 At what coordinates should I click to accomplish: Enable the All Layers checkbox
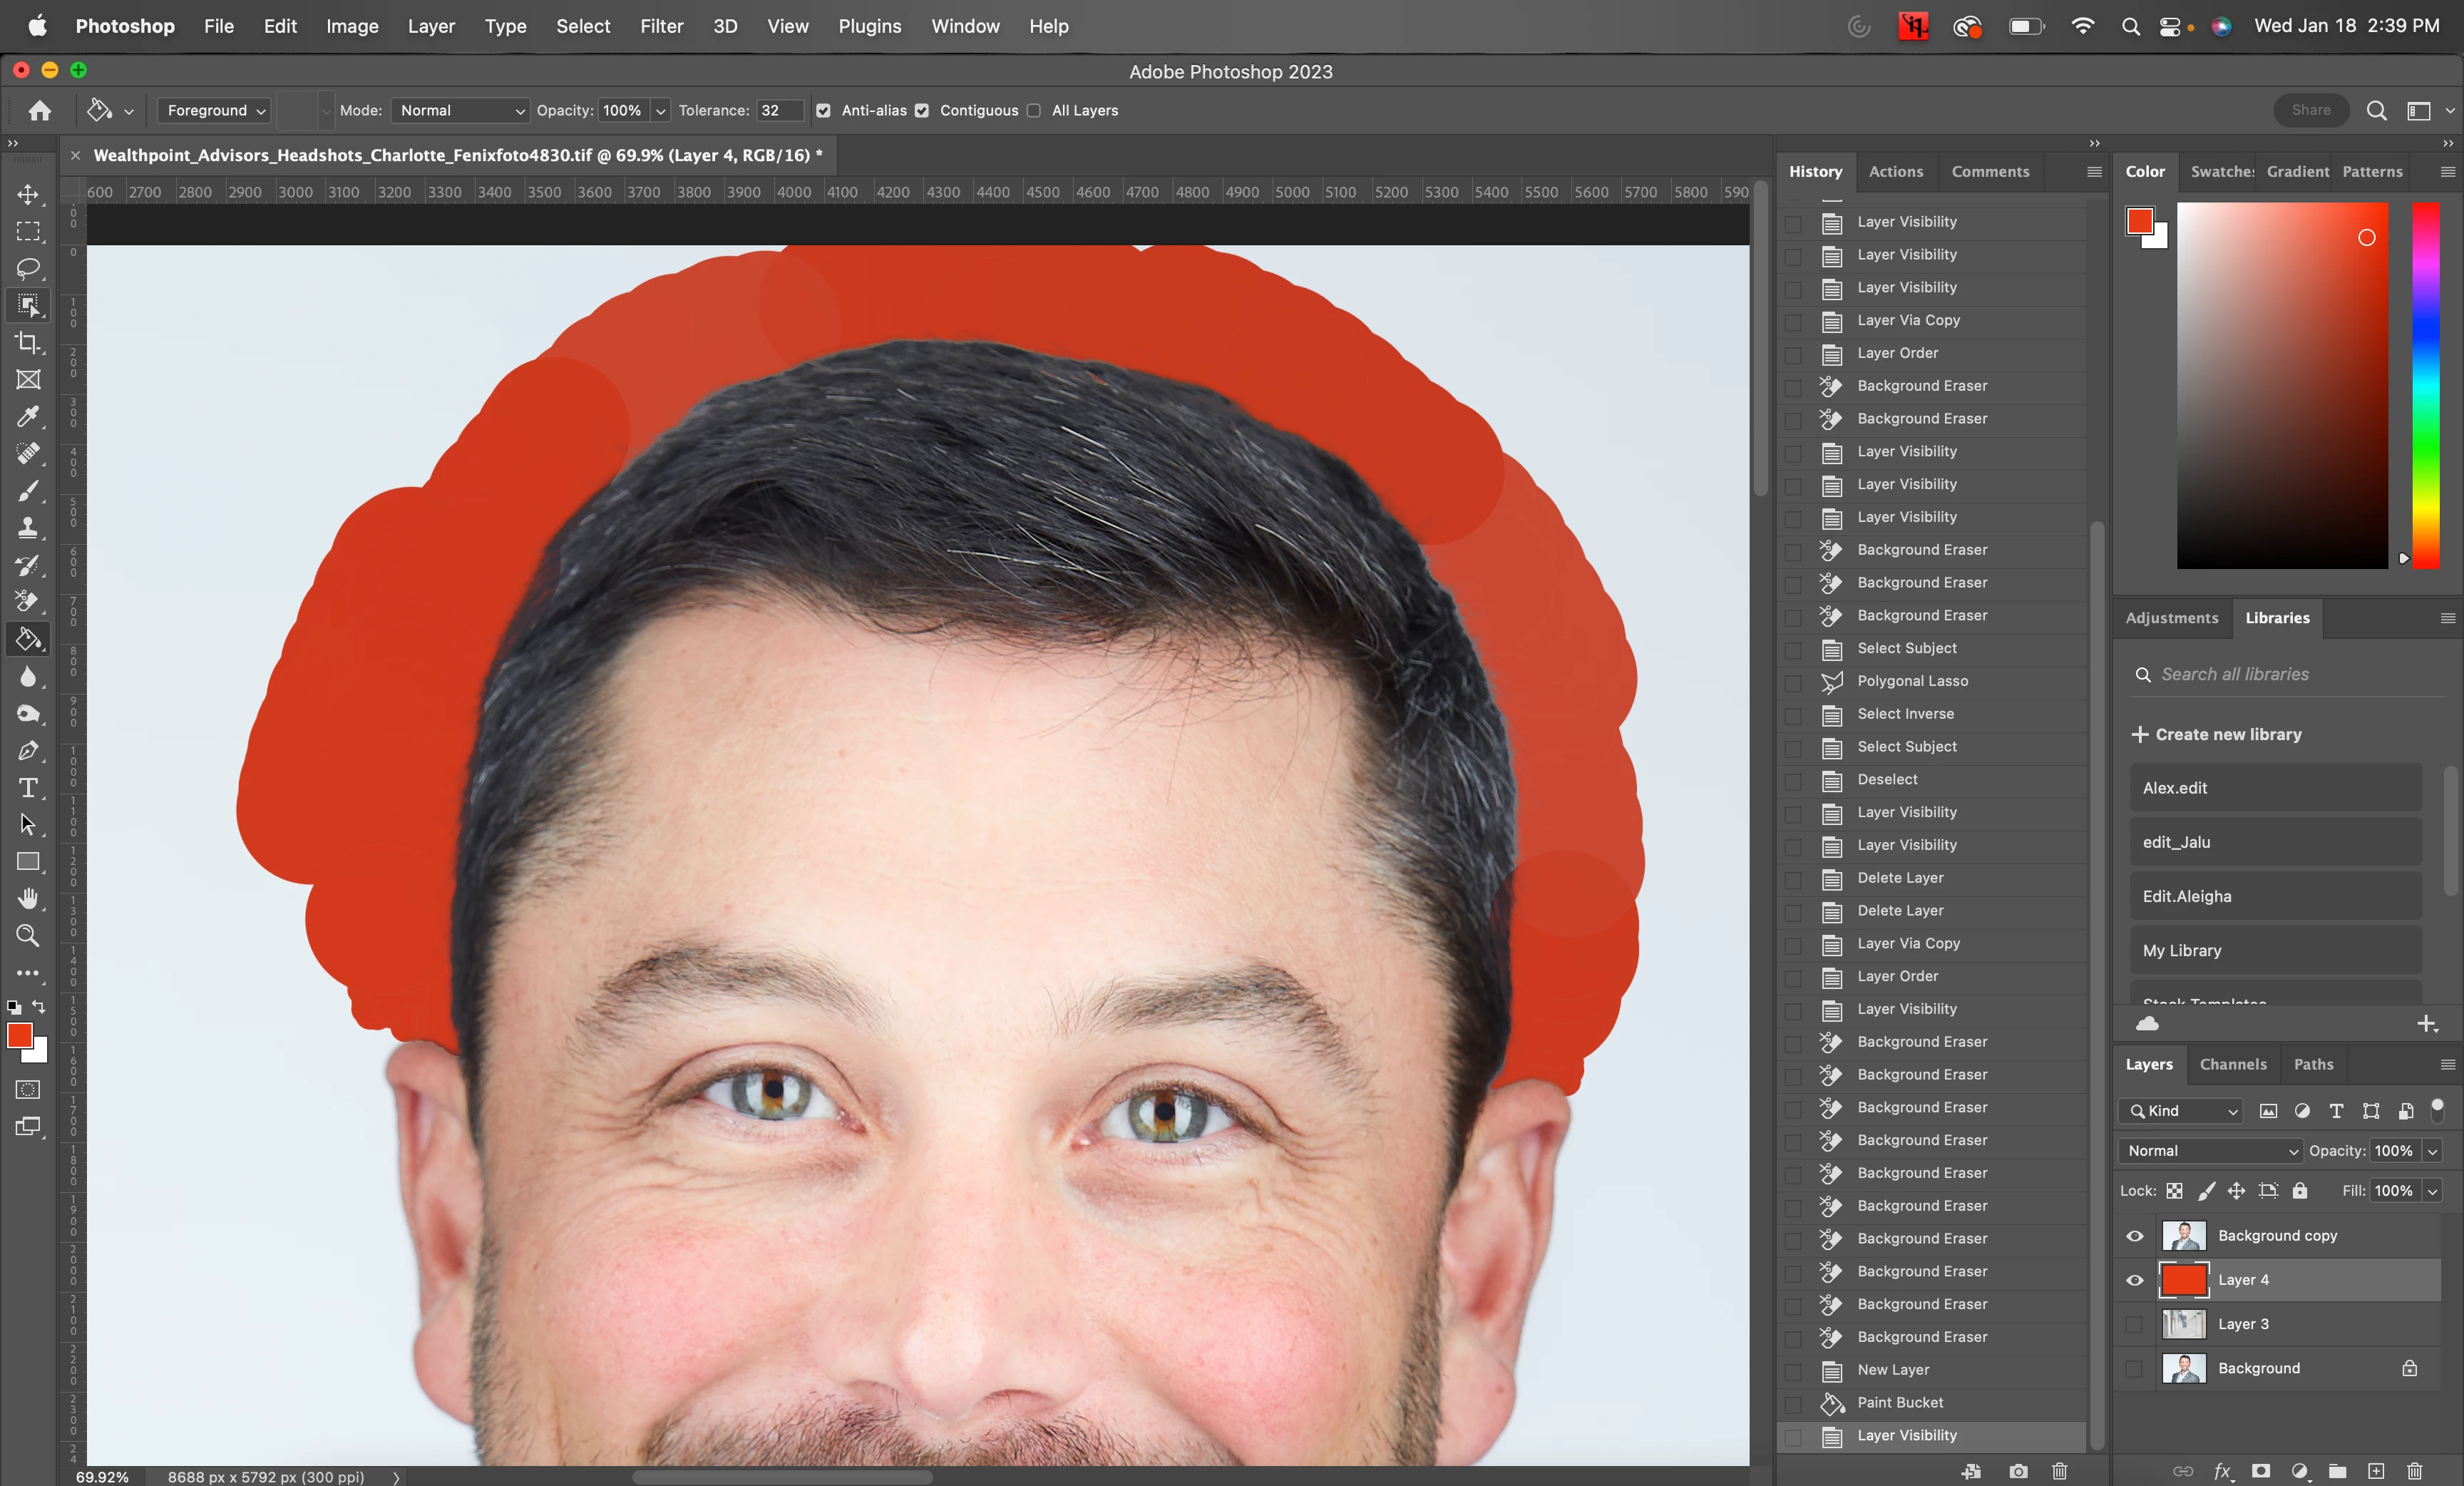coord(1034,111)
